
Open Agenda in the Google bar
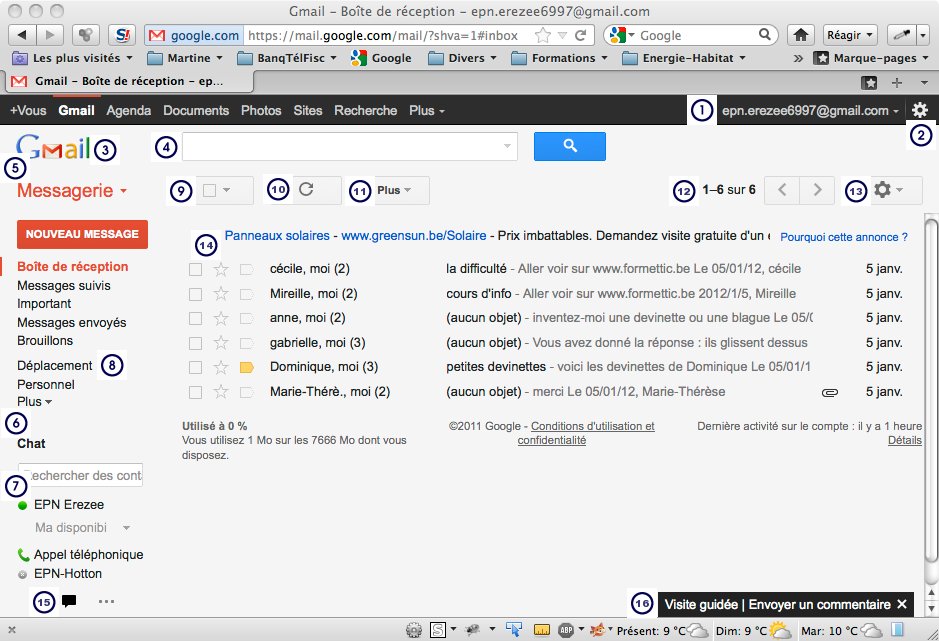[129, 110]
